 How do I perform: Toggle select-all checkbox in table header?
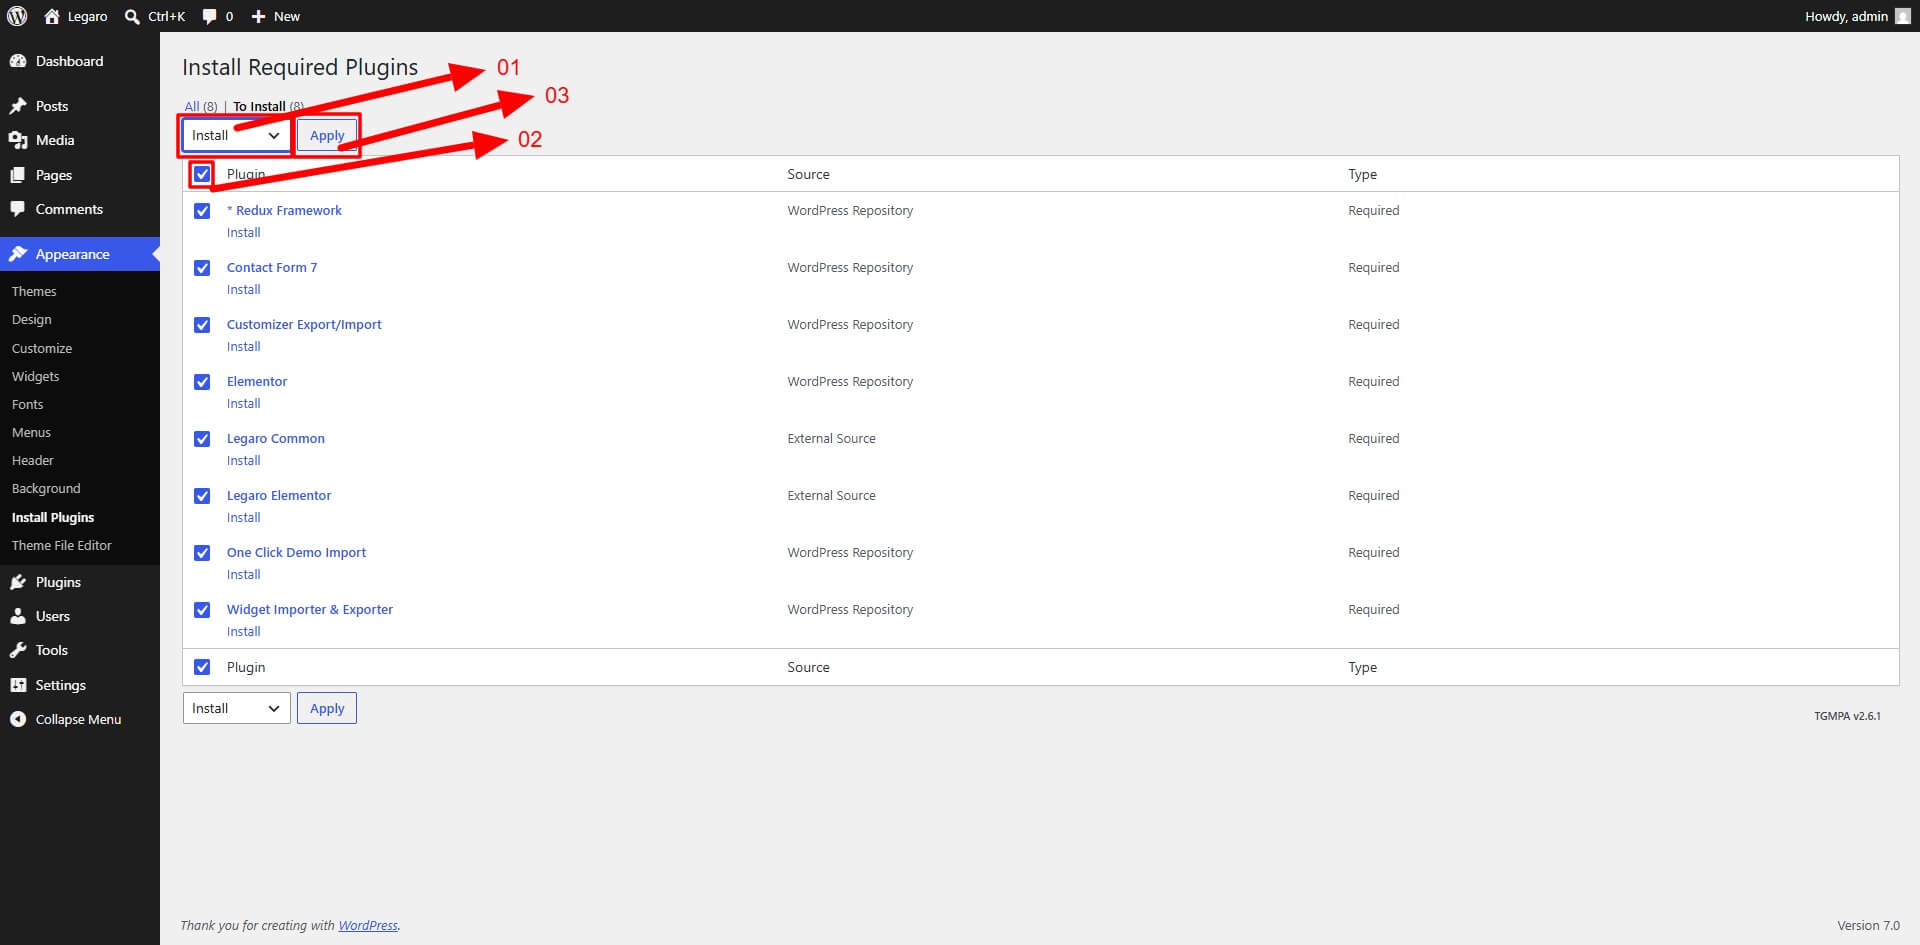tap(202, 174)
